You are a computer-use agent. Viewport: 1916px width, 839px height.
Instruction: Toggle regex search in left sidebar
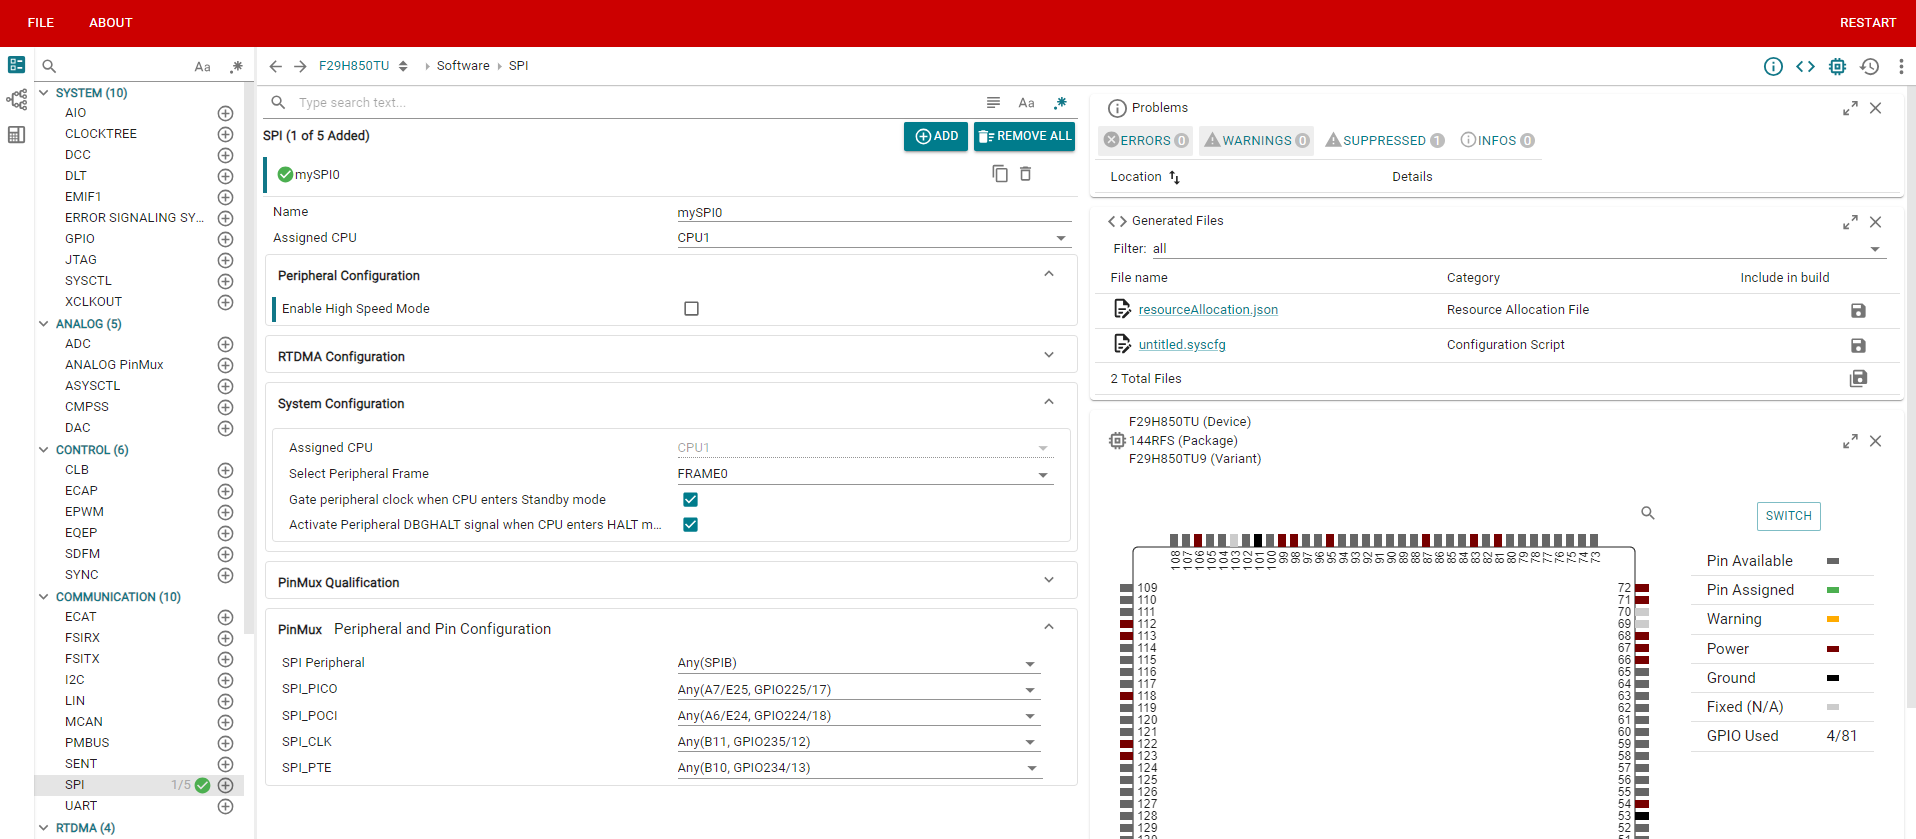click(x=236, y=67)
